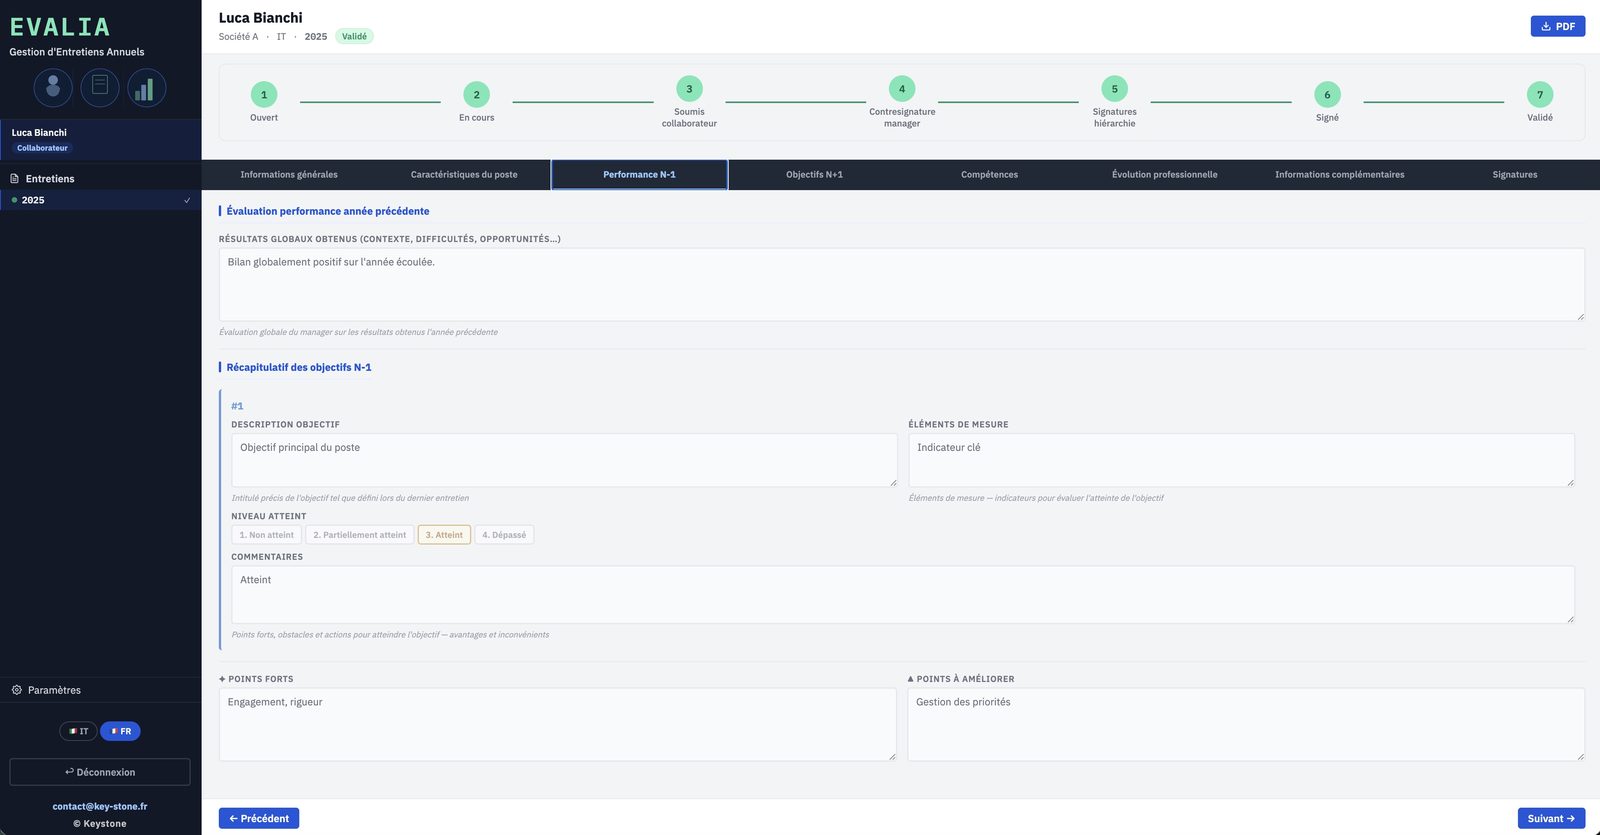Click the Suivant button
The image size is (1600, 835).
[x=1551, y=819]
